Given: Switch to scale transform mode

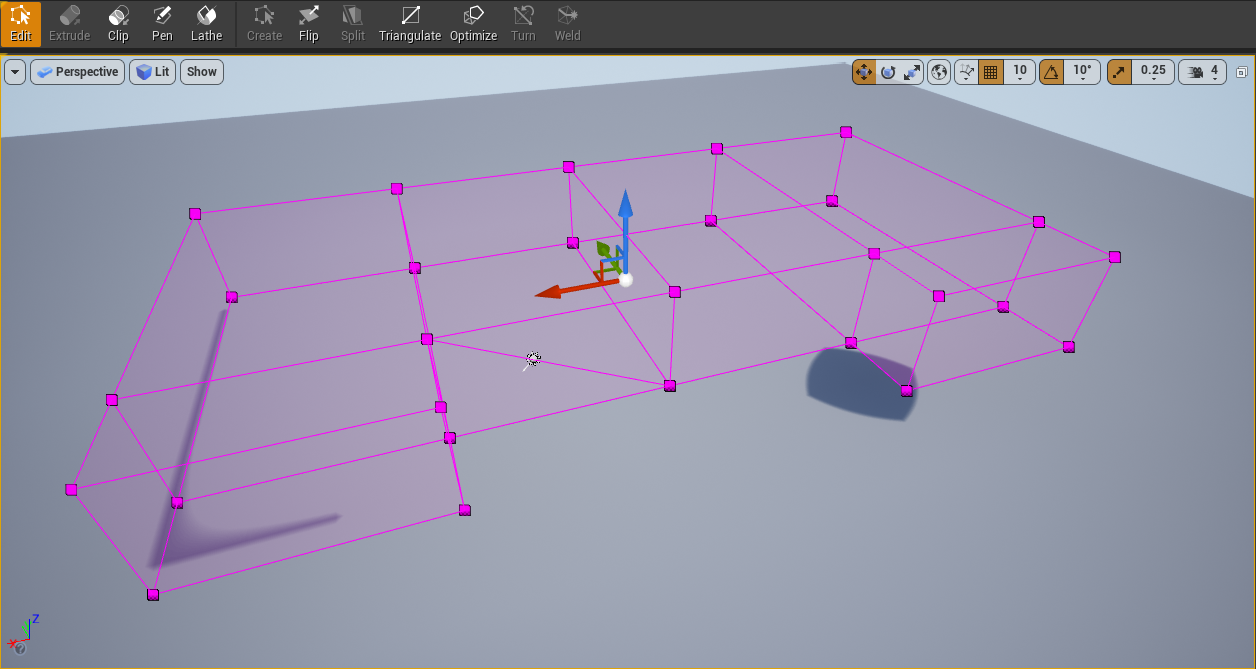Looking at the screenshot, I should click(911, 72).
